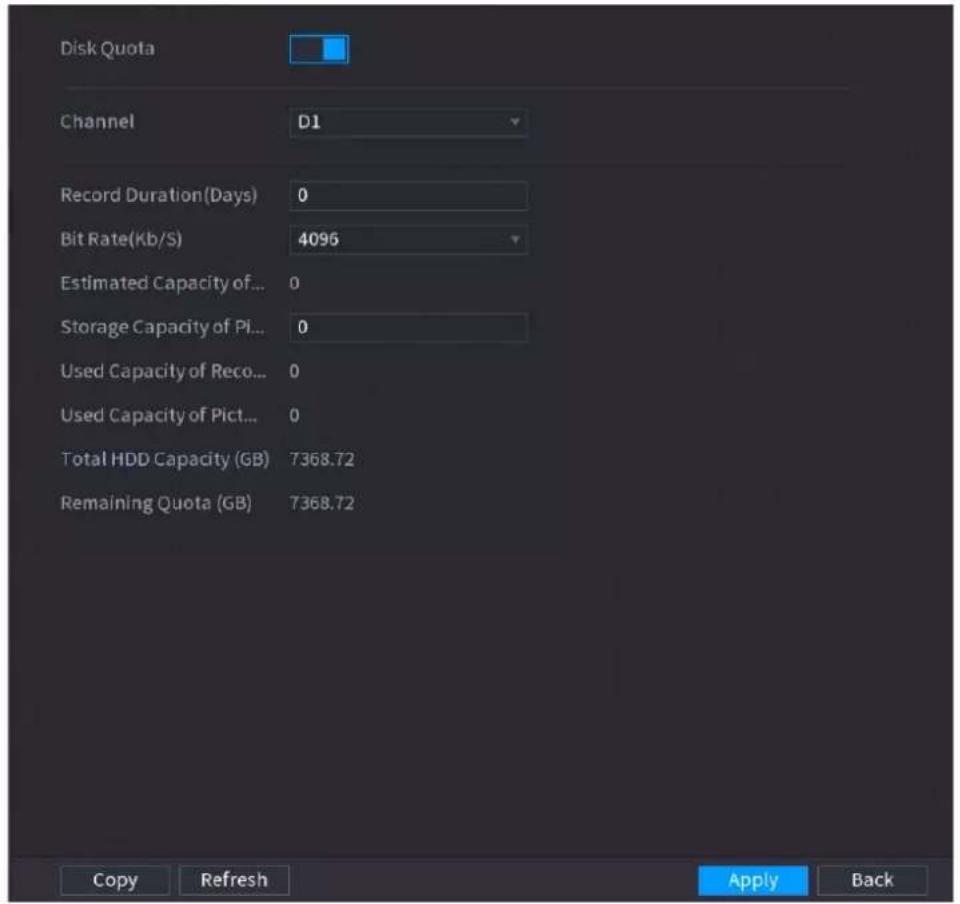Click the Storage Capacity of Pi... field

click(408, 327)
